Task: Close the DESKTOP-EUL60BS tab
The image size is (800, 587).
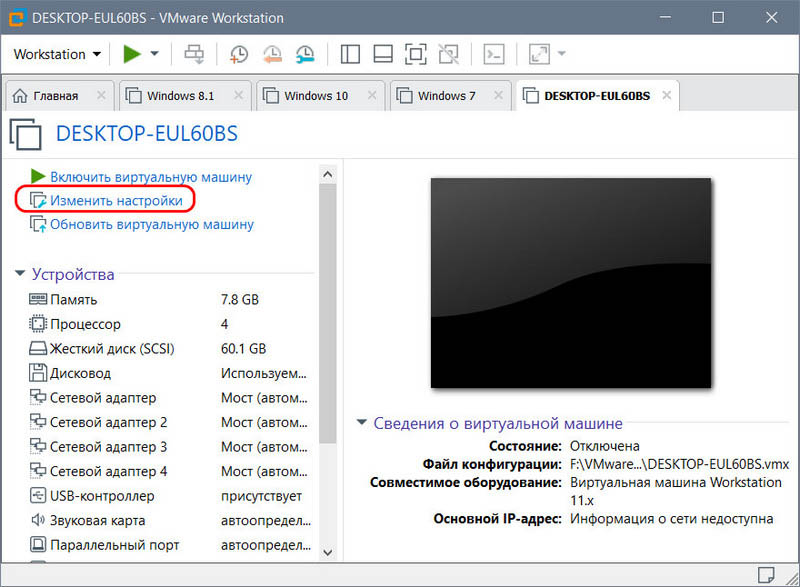Action: (666, 95)
